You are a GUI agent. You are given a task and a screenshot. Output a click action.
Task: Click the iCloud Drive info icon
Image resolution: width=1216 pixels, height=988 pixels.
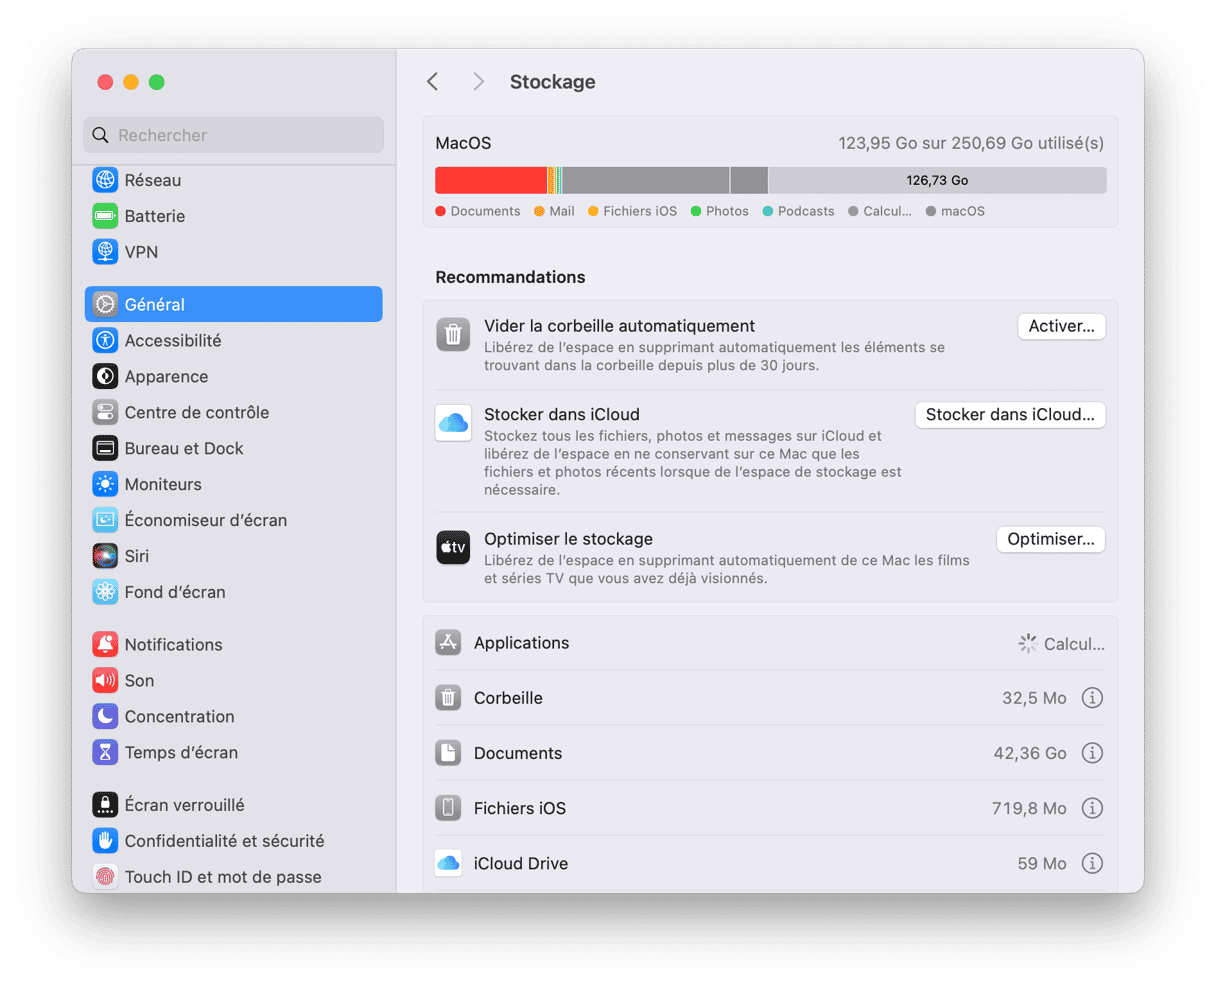1092,863
